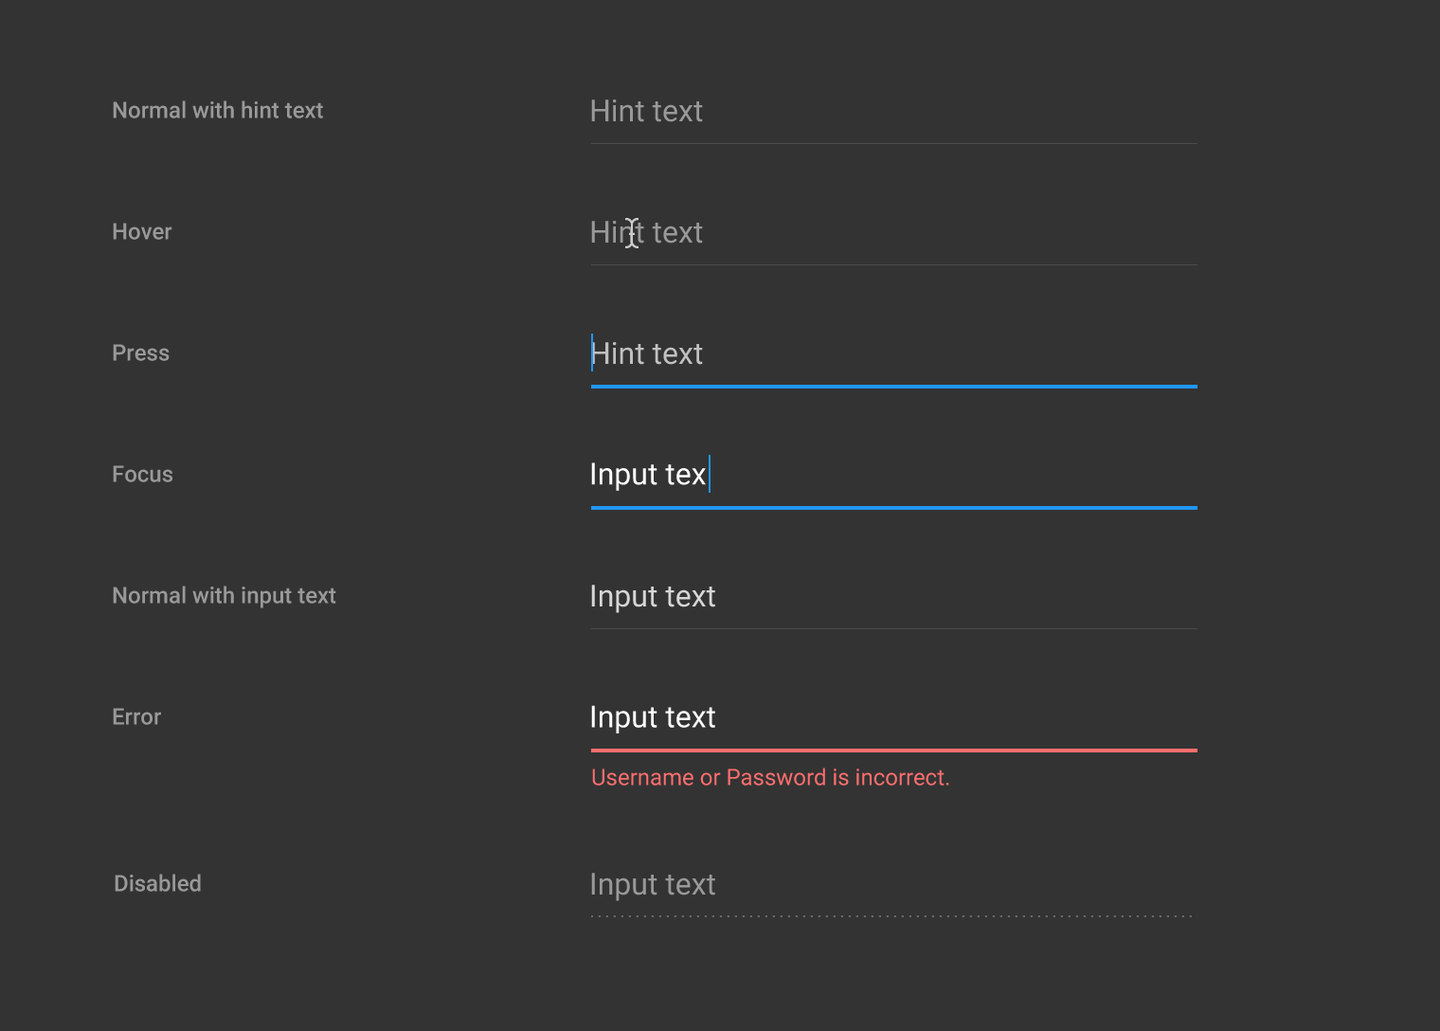Click the 'Disabled' label
The height and width of the screenshot is (1031, 1440).
[x=157, y=883]
